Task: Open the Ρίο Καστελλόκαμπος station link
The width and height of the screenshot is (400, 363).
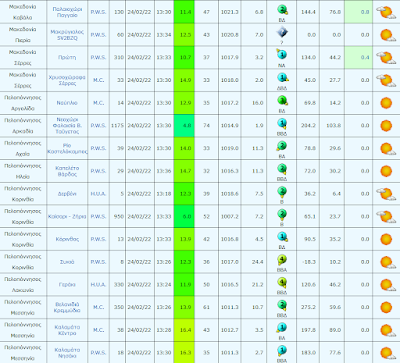Action: tap(67, 148)
